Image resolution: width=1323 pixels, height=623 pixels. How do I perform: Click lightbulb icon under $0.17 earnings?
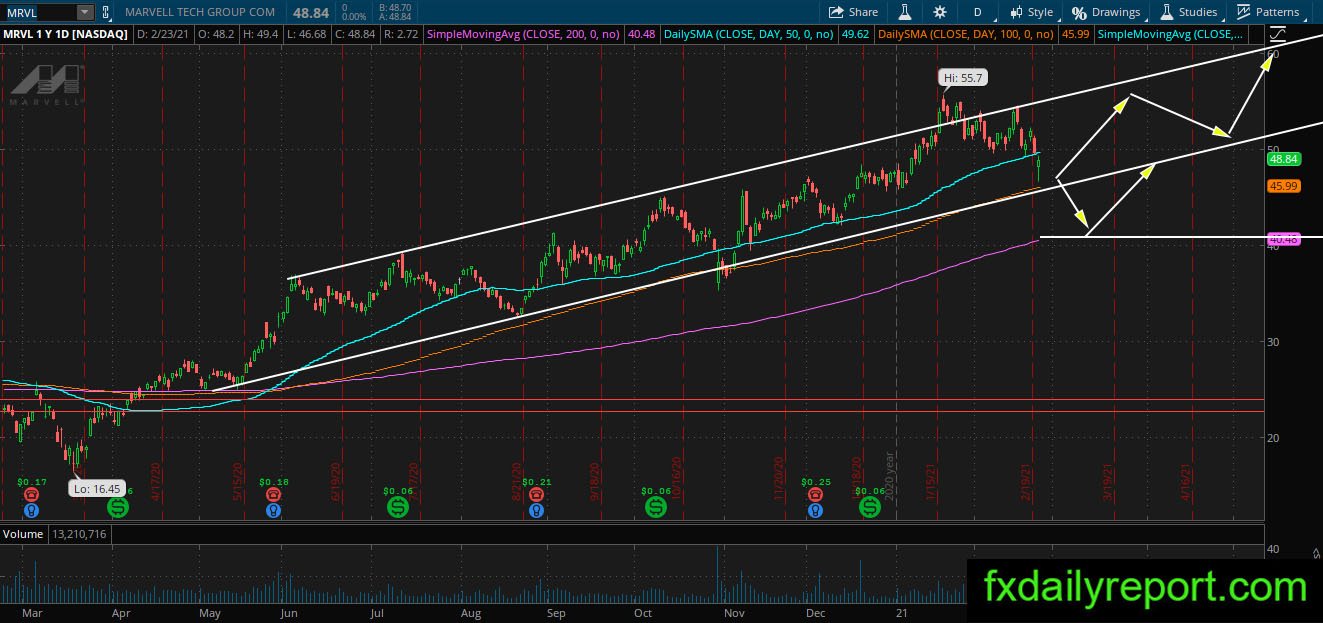pyautogui.click(x=31, y=509)
